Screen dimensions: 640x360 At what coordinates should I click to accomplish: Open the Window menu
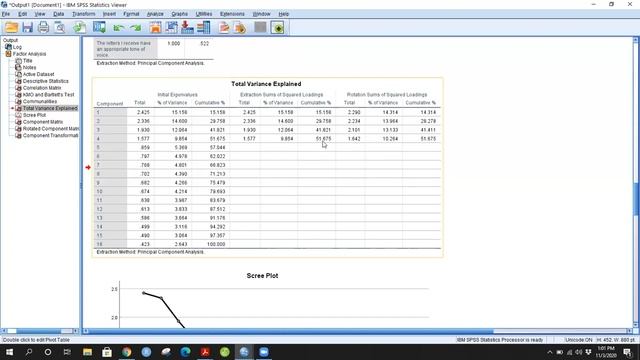click(261, 14)
